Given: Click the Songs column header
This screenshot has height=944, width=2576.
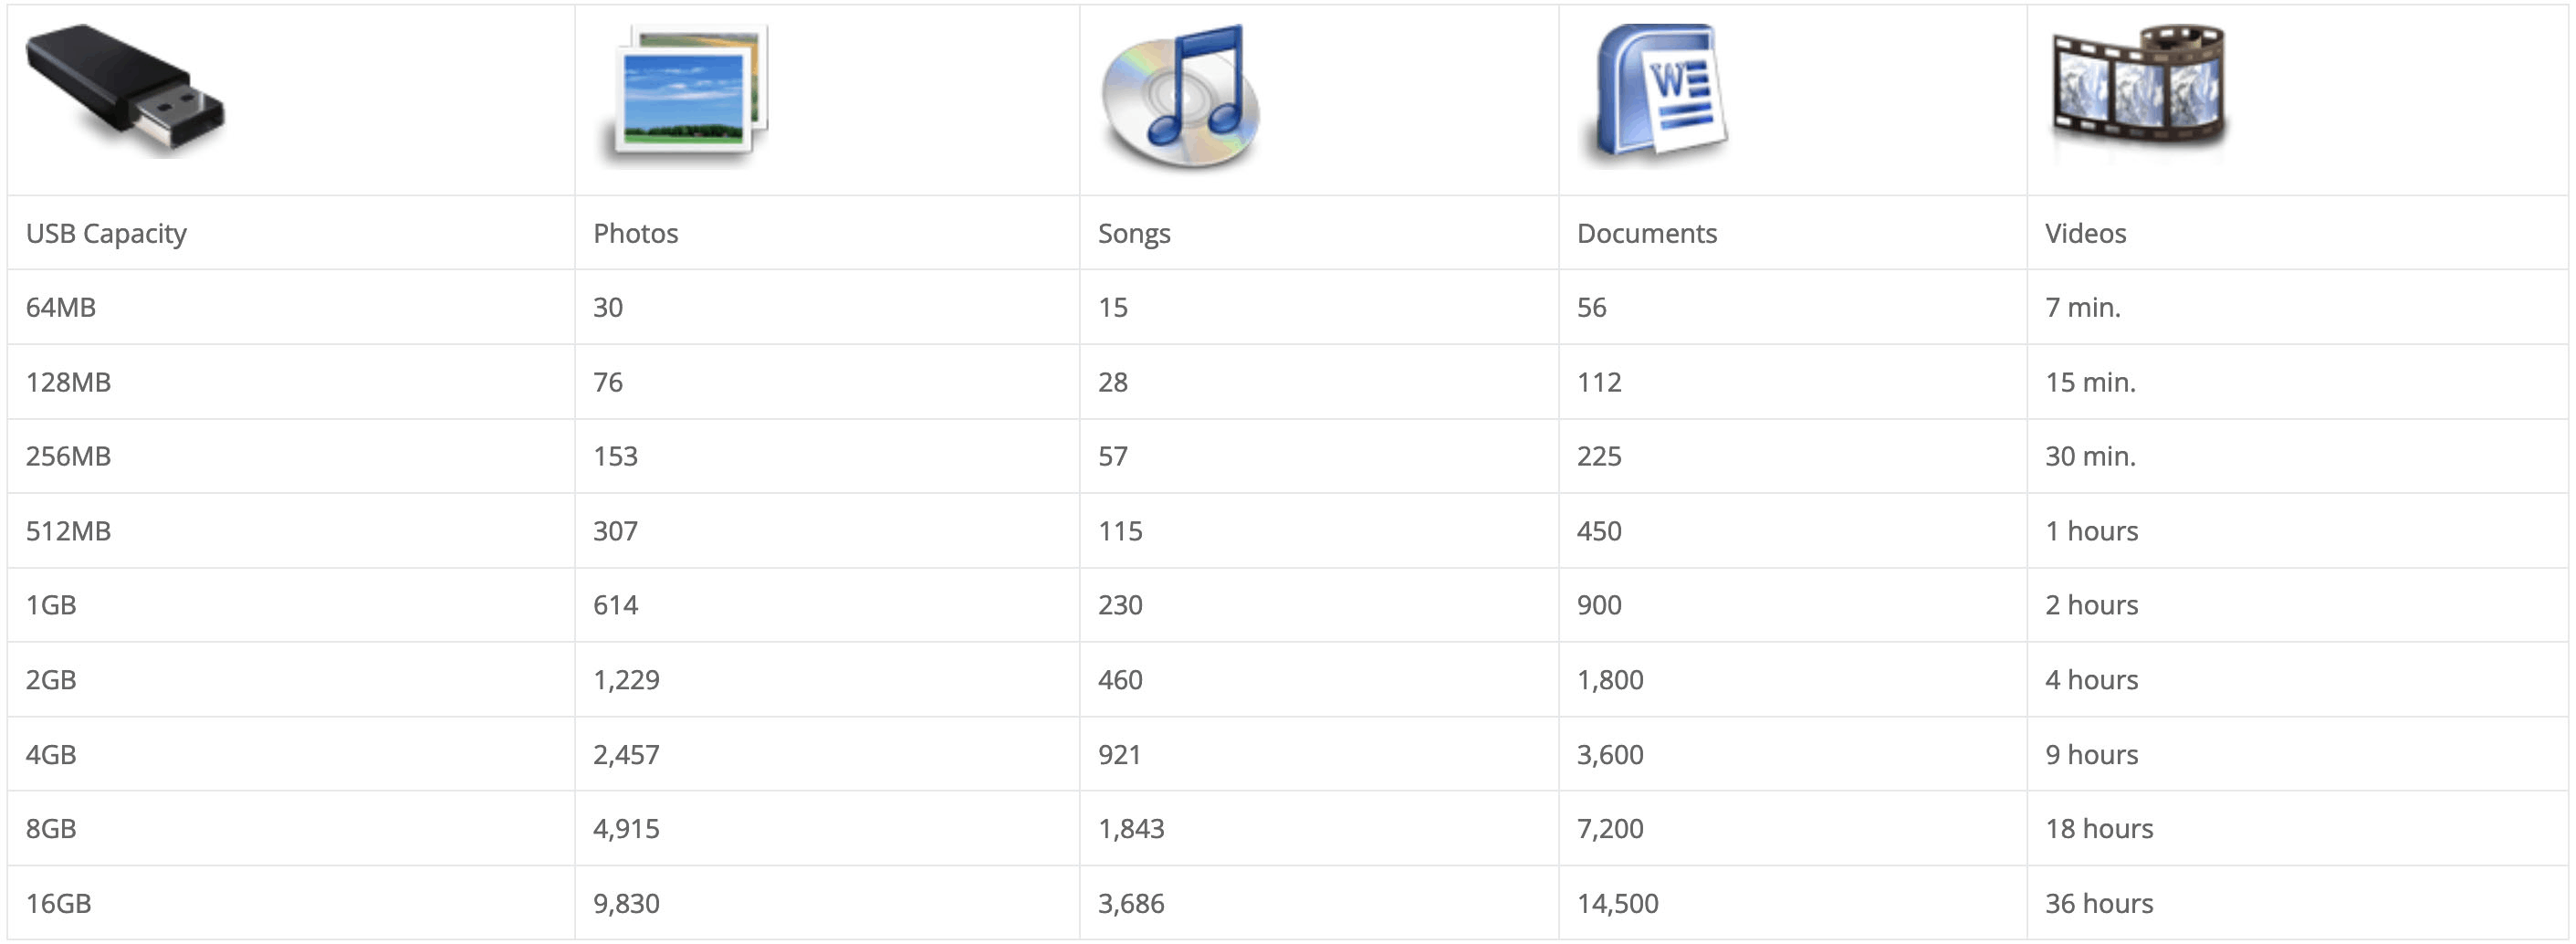Looking at the screenshot, I should (x=1134, y=233).
